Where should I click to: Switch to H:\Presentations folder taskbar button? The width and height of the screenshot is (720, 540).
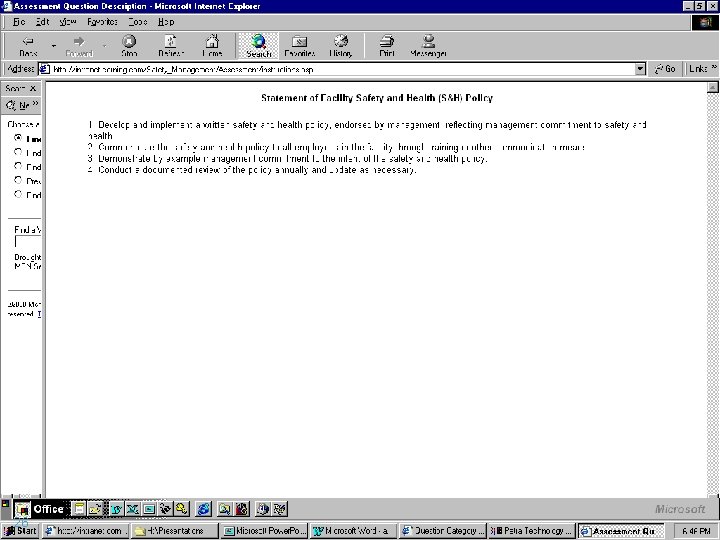tap(174, 531)
